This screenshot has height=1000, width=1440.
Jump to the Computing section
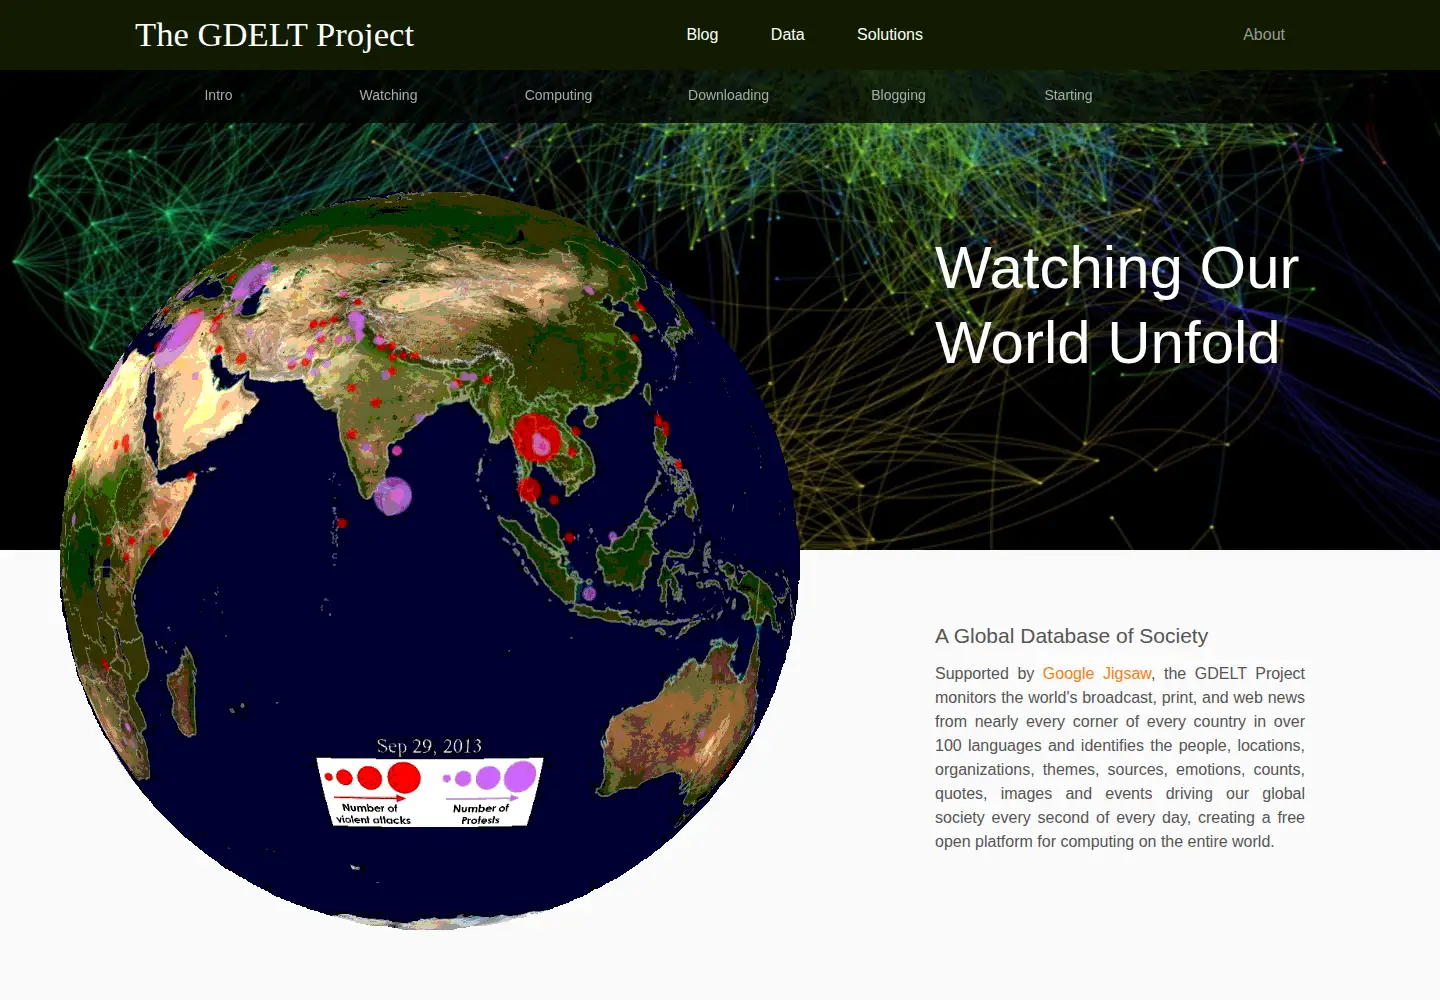click(558, 95)
